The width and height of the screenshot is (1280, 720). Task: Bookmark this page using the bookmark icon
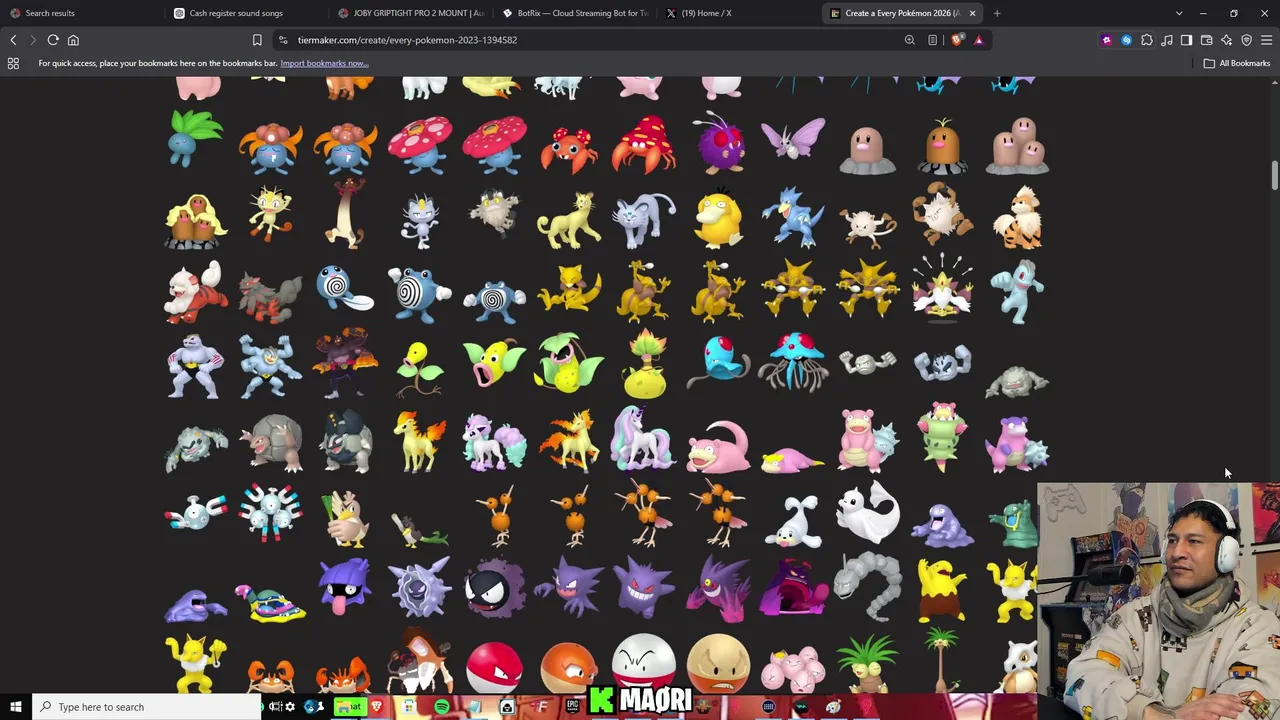click(257, 40)
